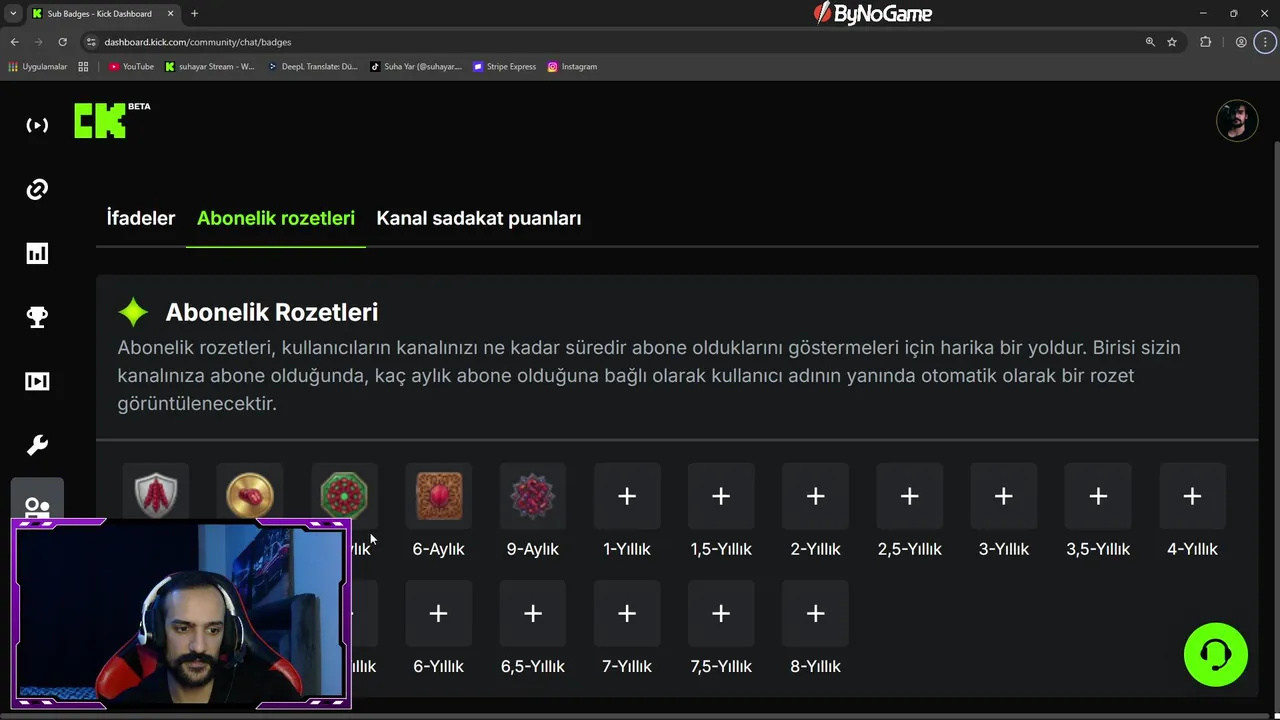Click the chain link icon in sidebar
This screenshot has width=1280, height=720.
(37, 189)
